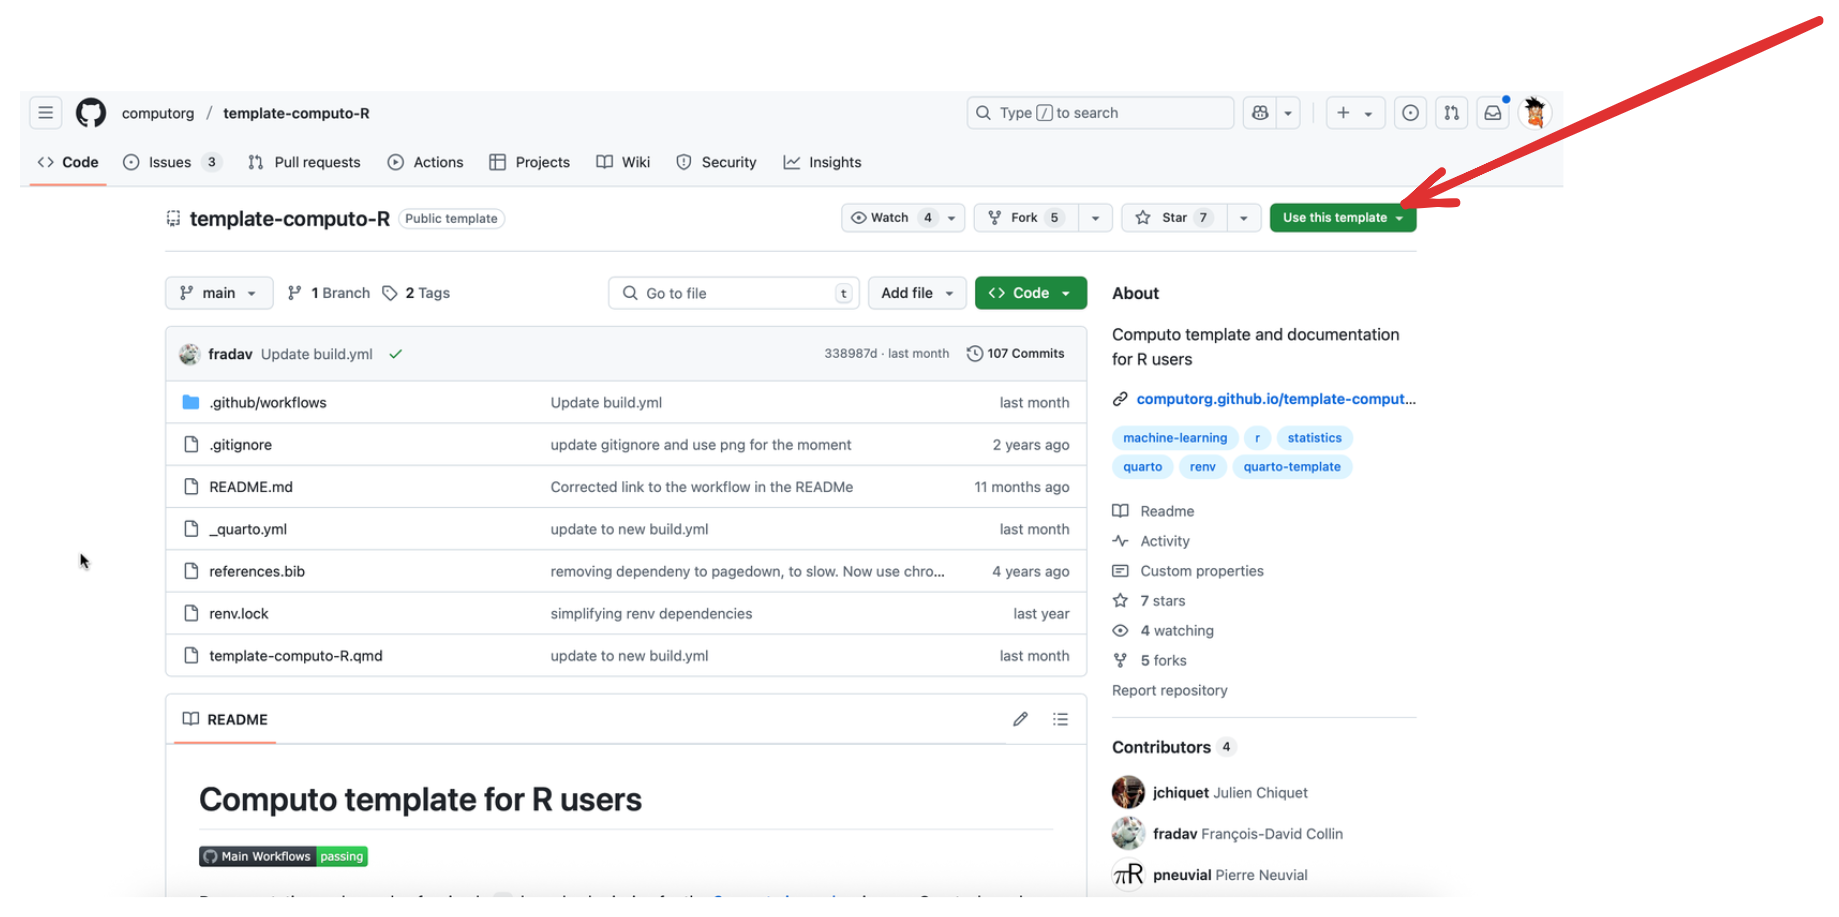Open the issues icon in header
The height and width of the screenshot is (917, 1839).
[1410, 113]
